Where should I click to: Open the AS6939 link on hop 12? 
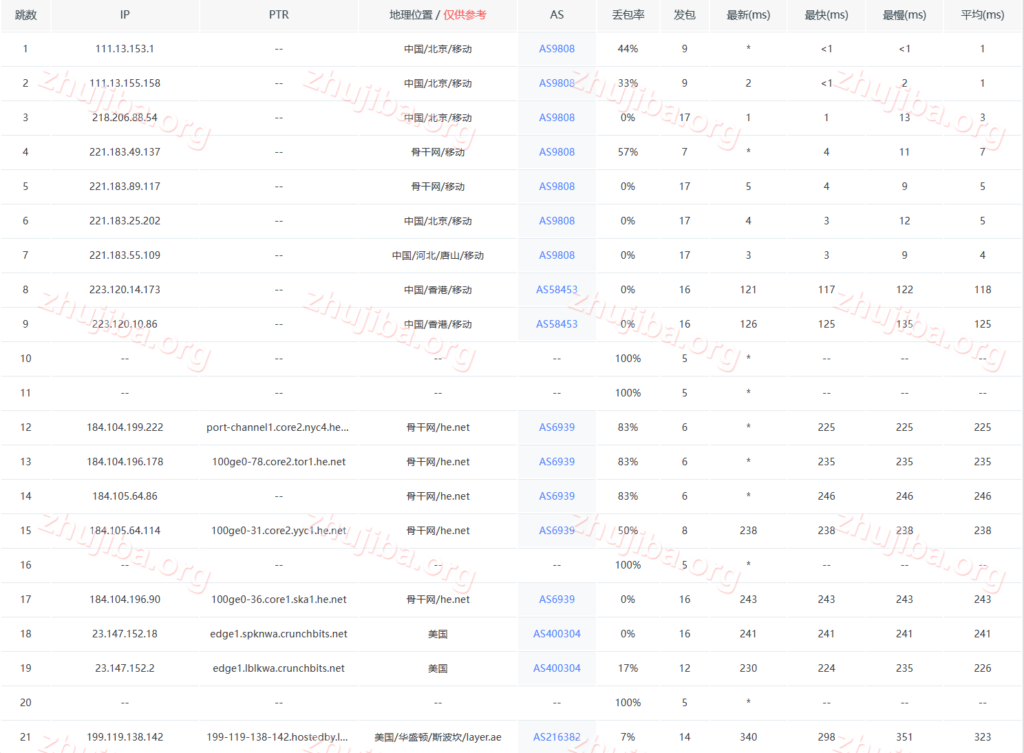pyautogui.click(x=556, y=427)
